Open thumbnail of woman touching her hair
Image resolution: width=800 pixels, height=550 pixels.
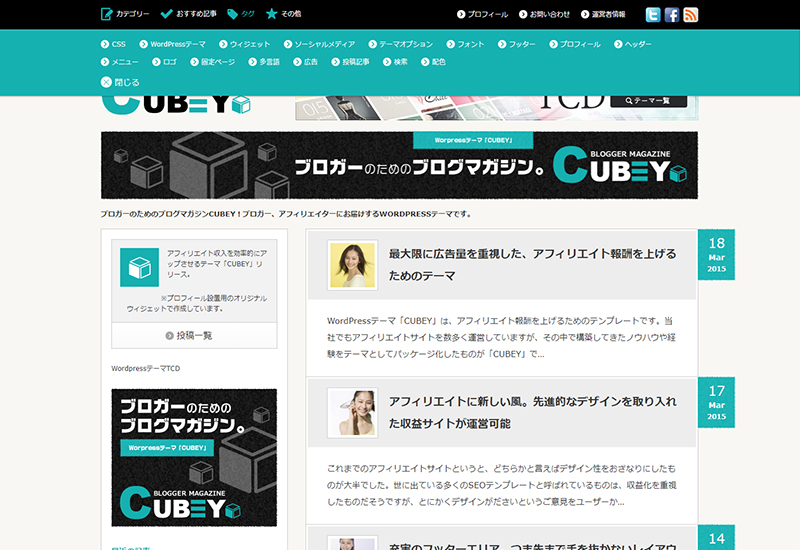coord(353,413)
